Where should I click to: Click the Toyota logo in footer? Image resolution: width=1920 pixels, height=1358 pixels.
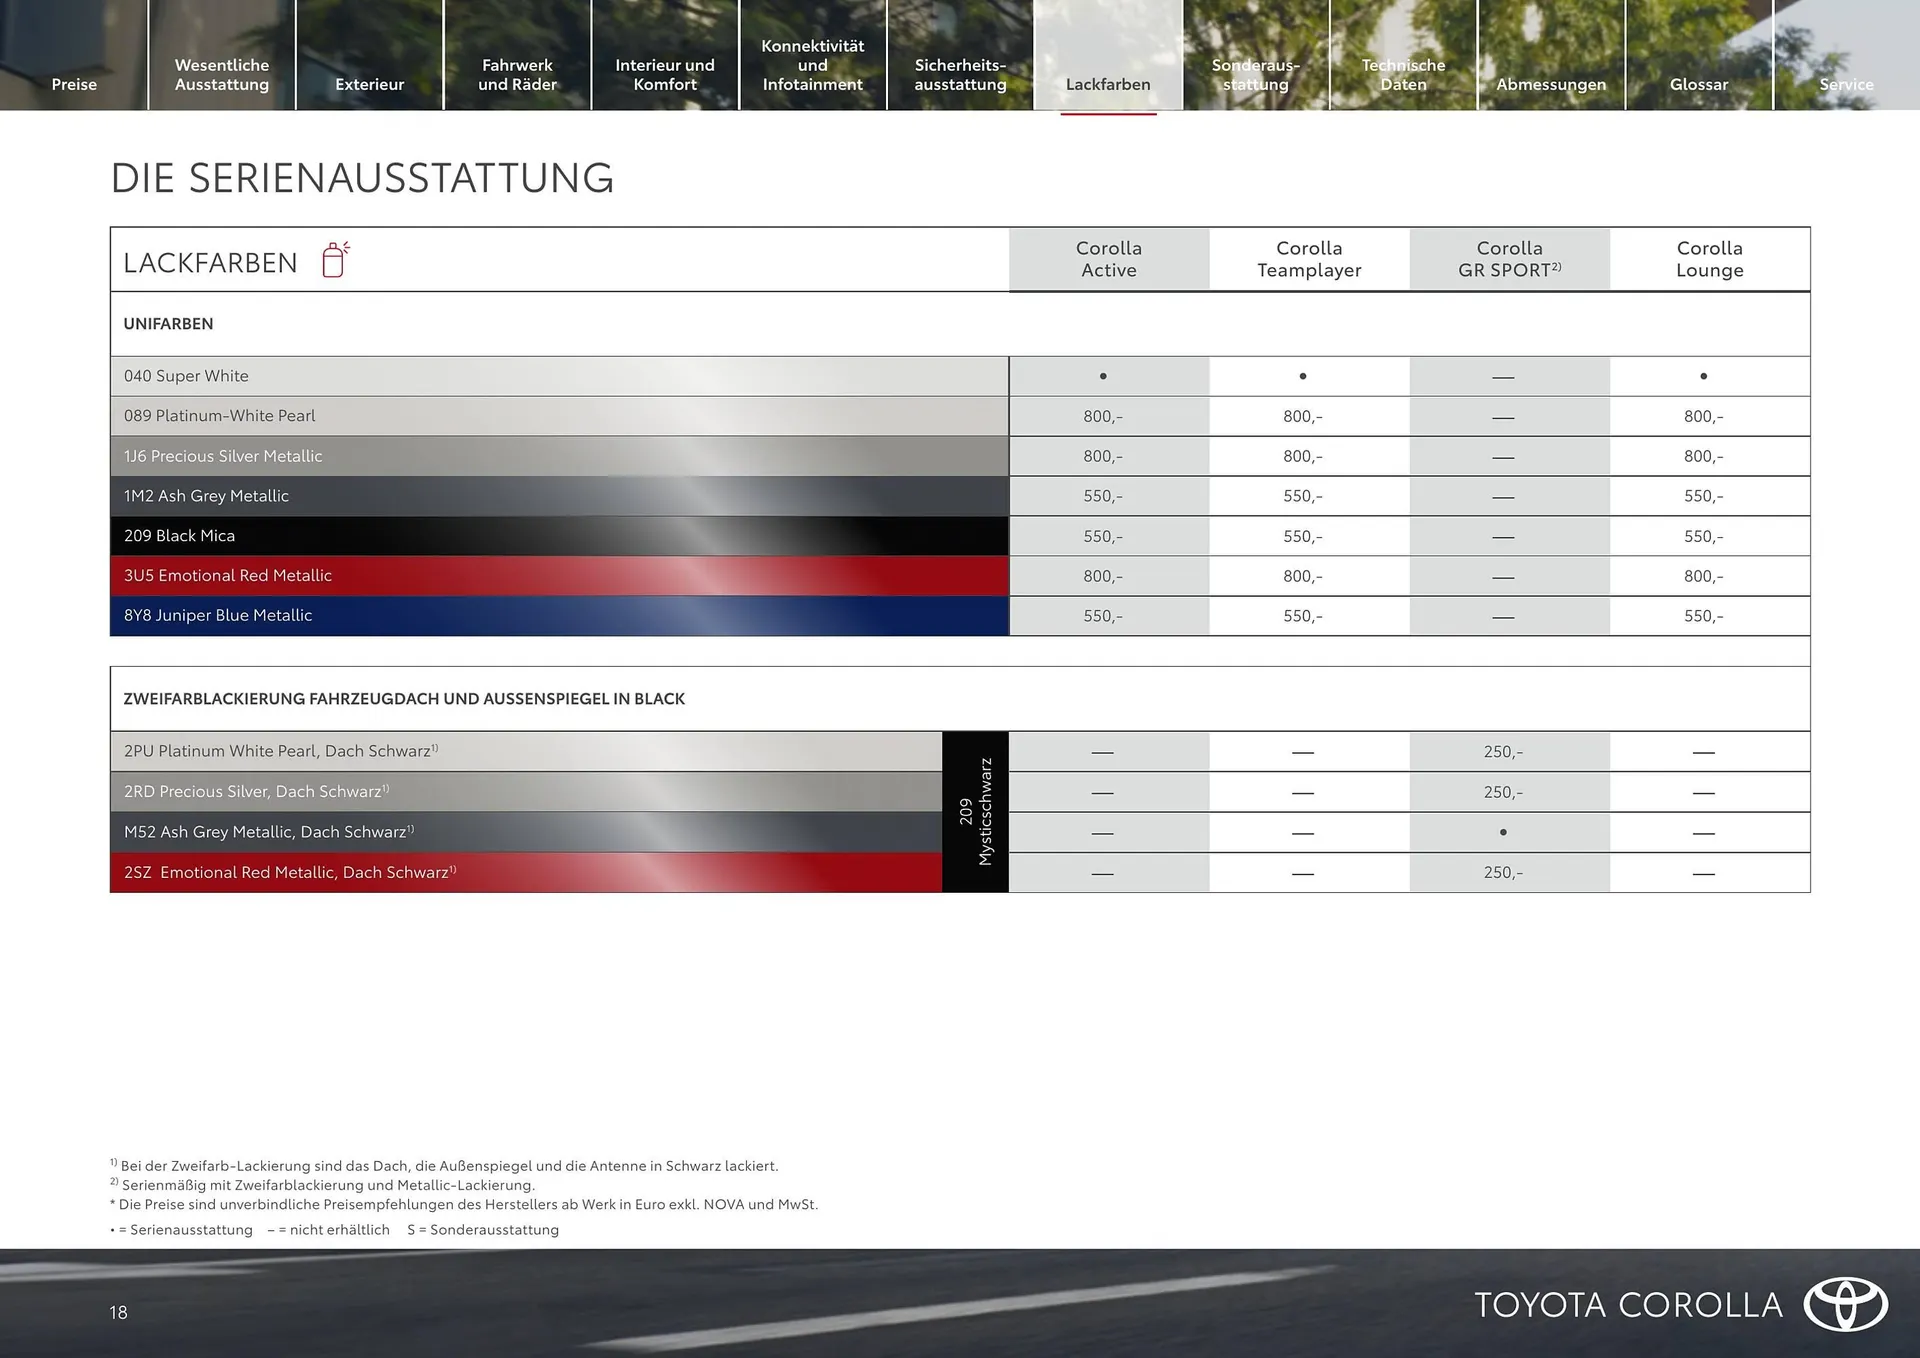tap(1845, 1304)
